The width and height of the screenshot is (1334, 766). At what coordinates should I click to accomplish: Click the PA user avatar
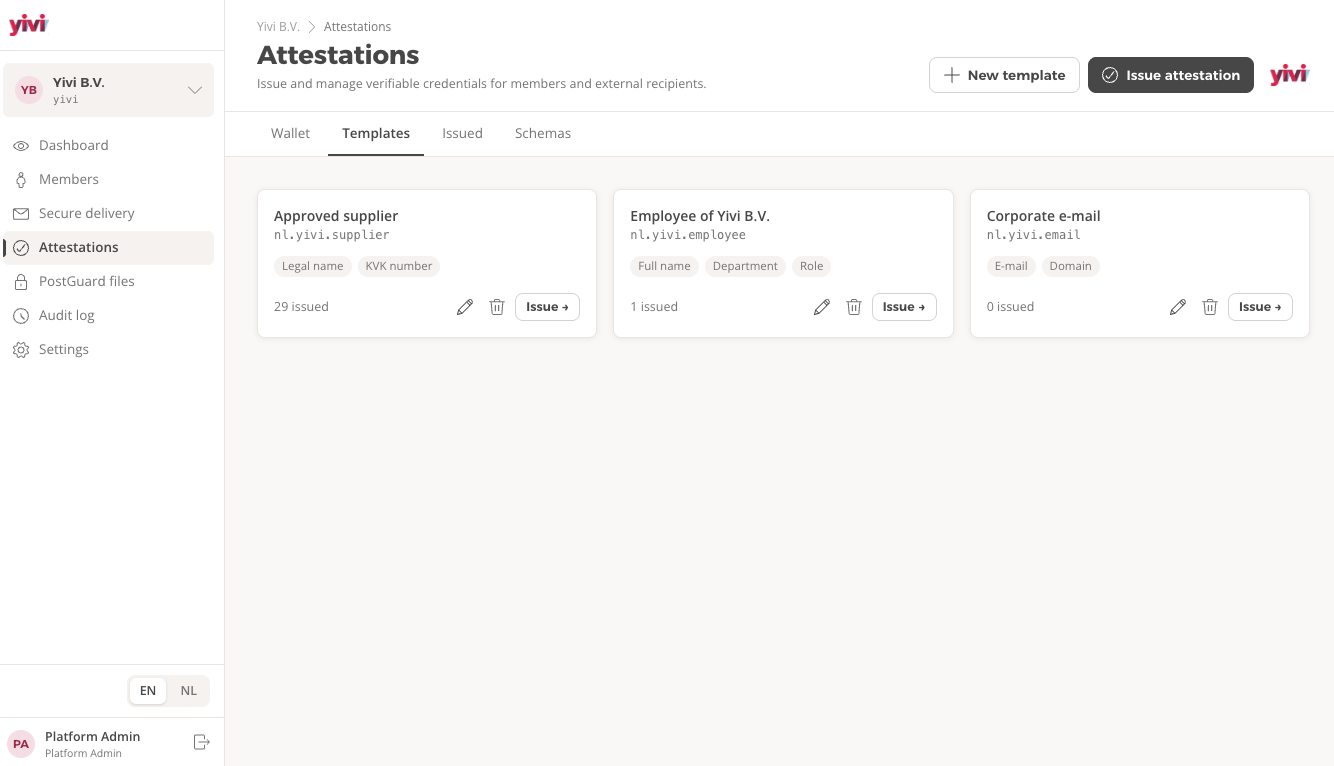21,744
